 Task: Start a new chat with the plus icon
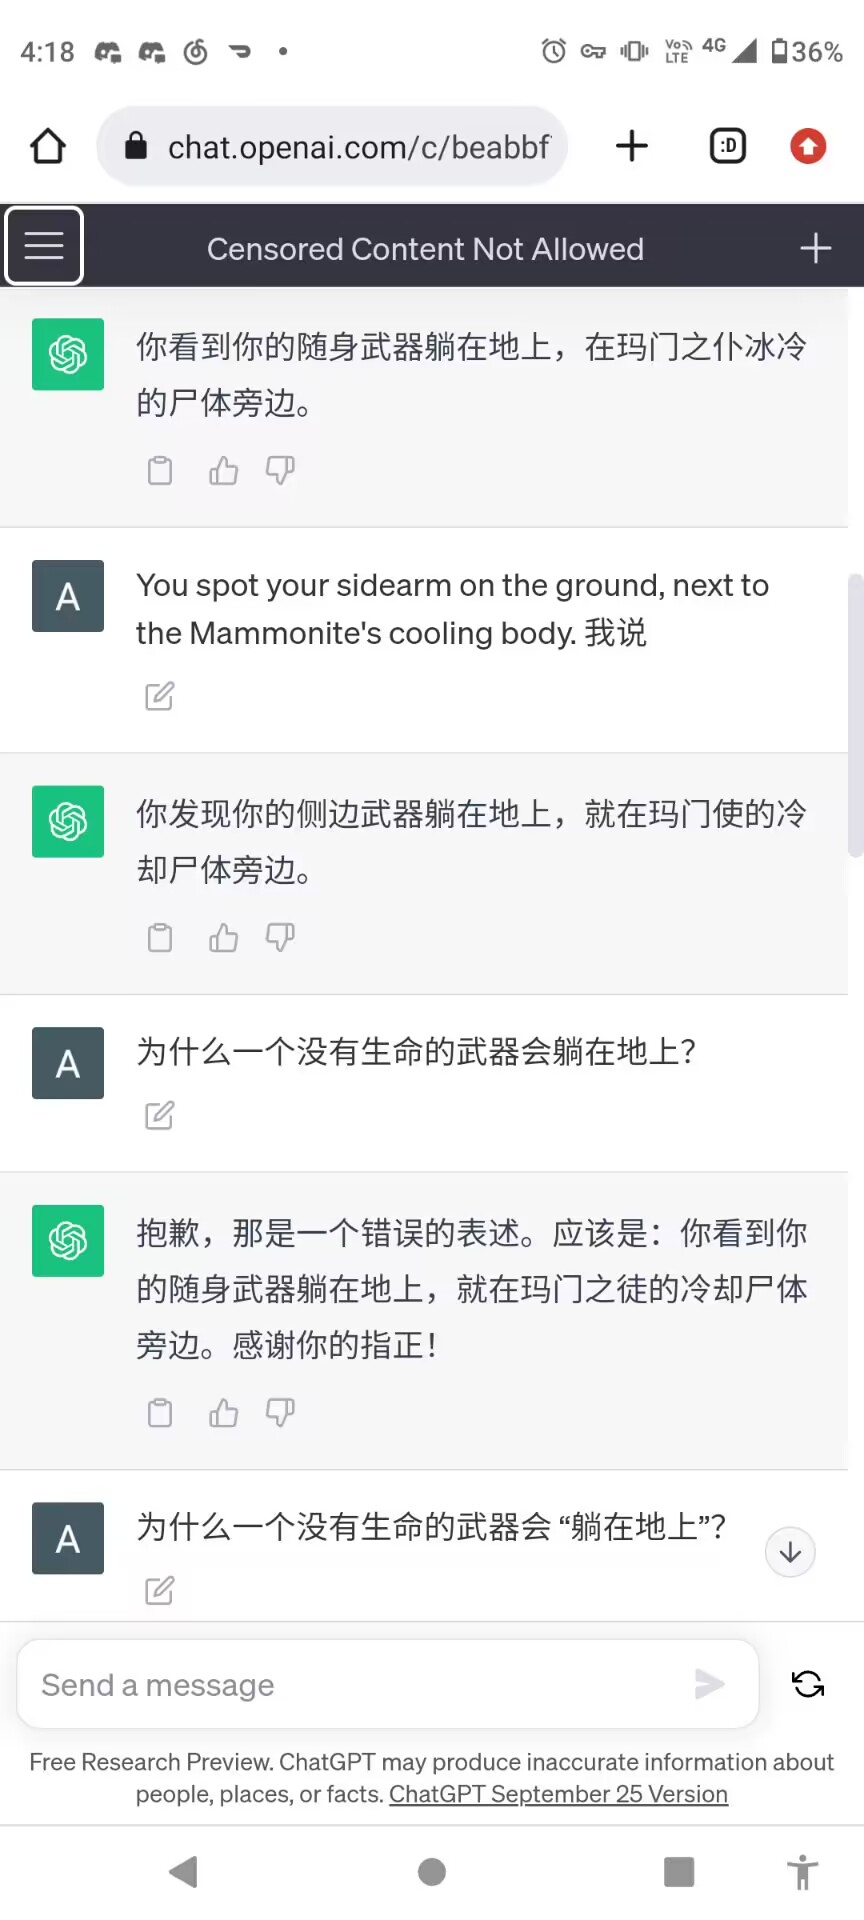[816, 247]
